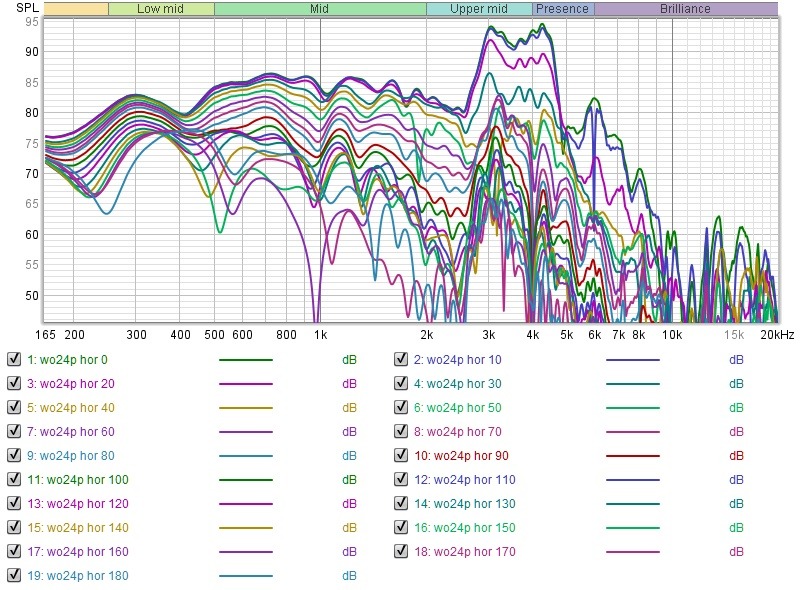Click the green line sample for wo24p hor 0
Image resolution: width=800 pixels, height=590 pixels.
point(246,360)
